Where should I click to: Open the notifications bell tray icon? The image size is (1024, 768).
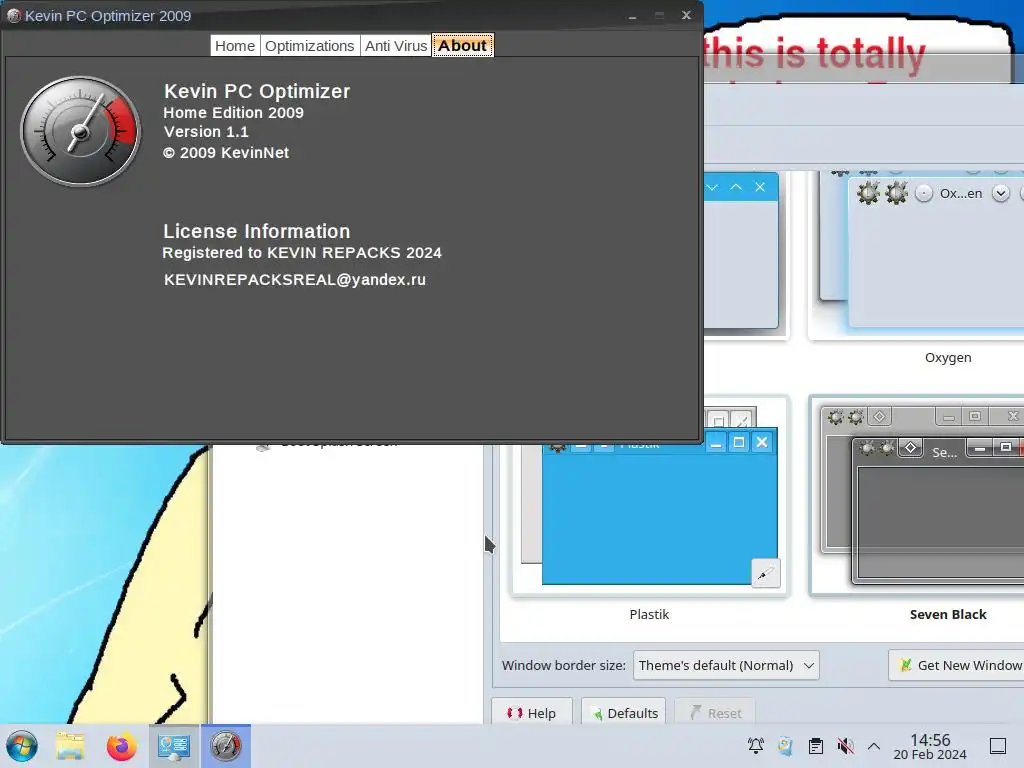point(756,746)
